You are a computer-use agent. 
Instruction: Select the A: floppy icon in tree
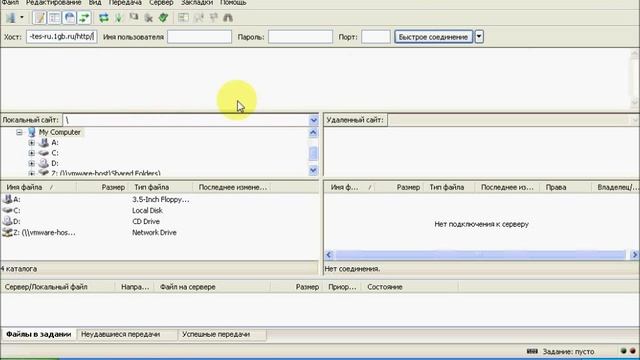point(44,142)
